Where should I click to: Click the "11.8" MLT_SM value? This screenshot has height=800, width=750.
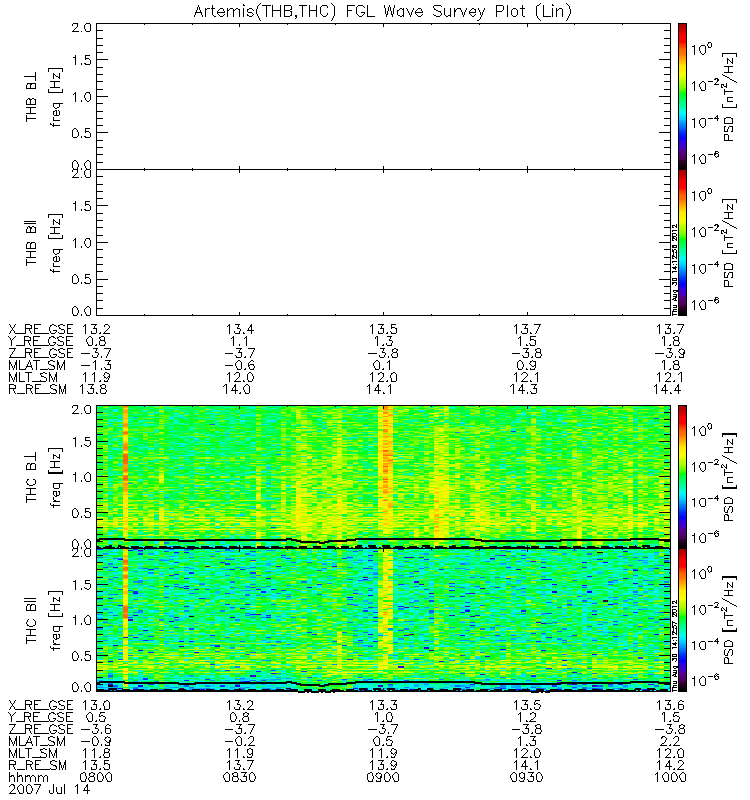(x=96, y=754)
